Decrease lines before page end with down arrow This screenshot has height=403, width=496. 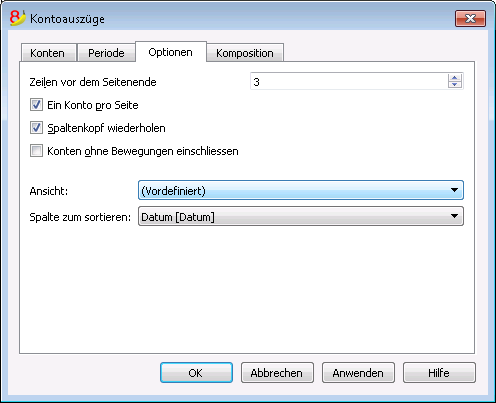(x=455, y=85)
